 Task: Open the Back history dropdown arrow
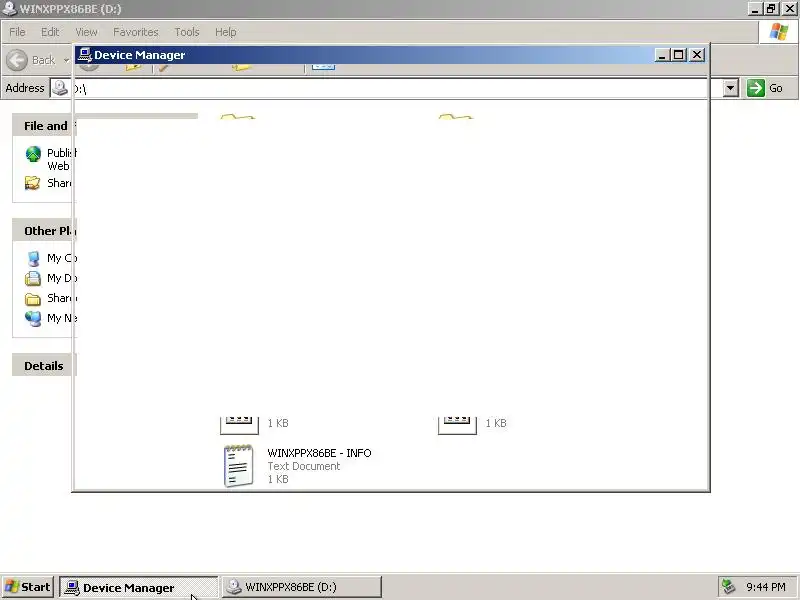(66, 60)
